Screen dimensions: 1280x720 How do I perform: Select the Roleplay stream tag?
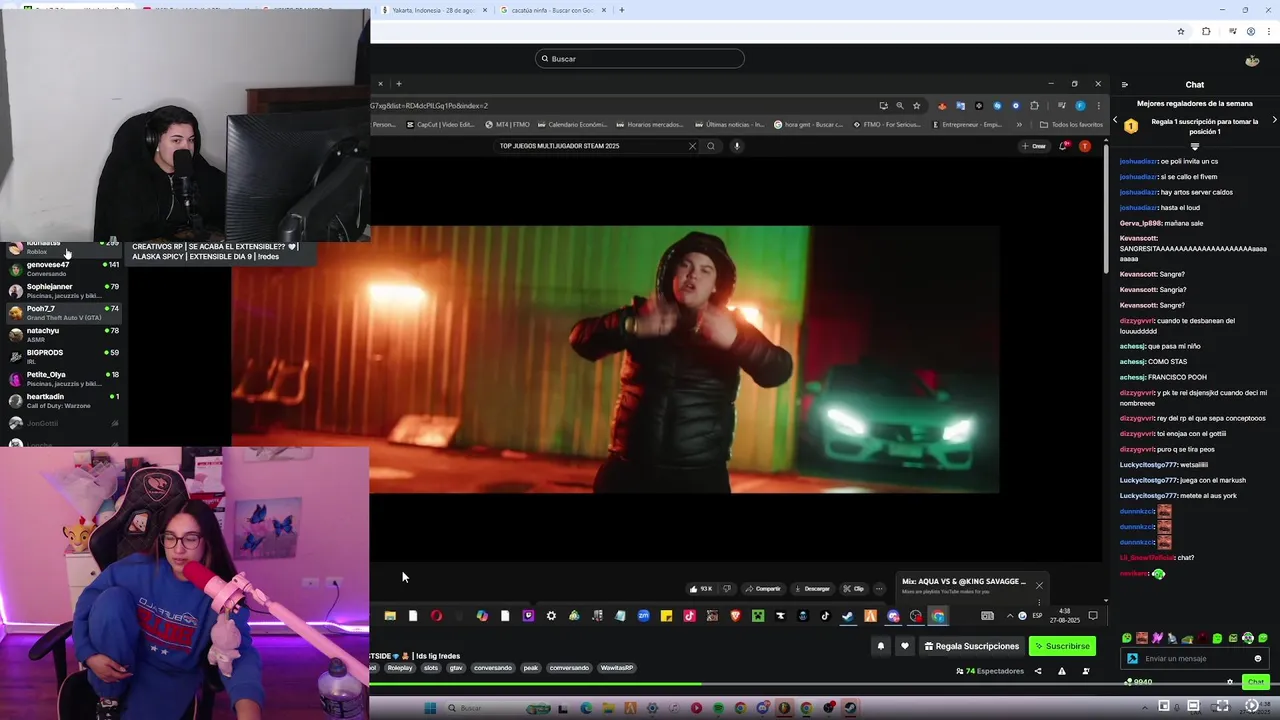point(400,668)
